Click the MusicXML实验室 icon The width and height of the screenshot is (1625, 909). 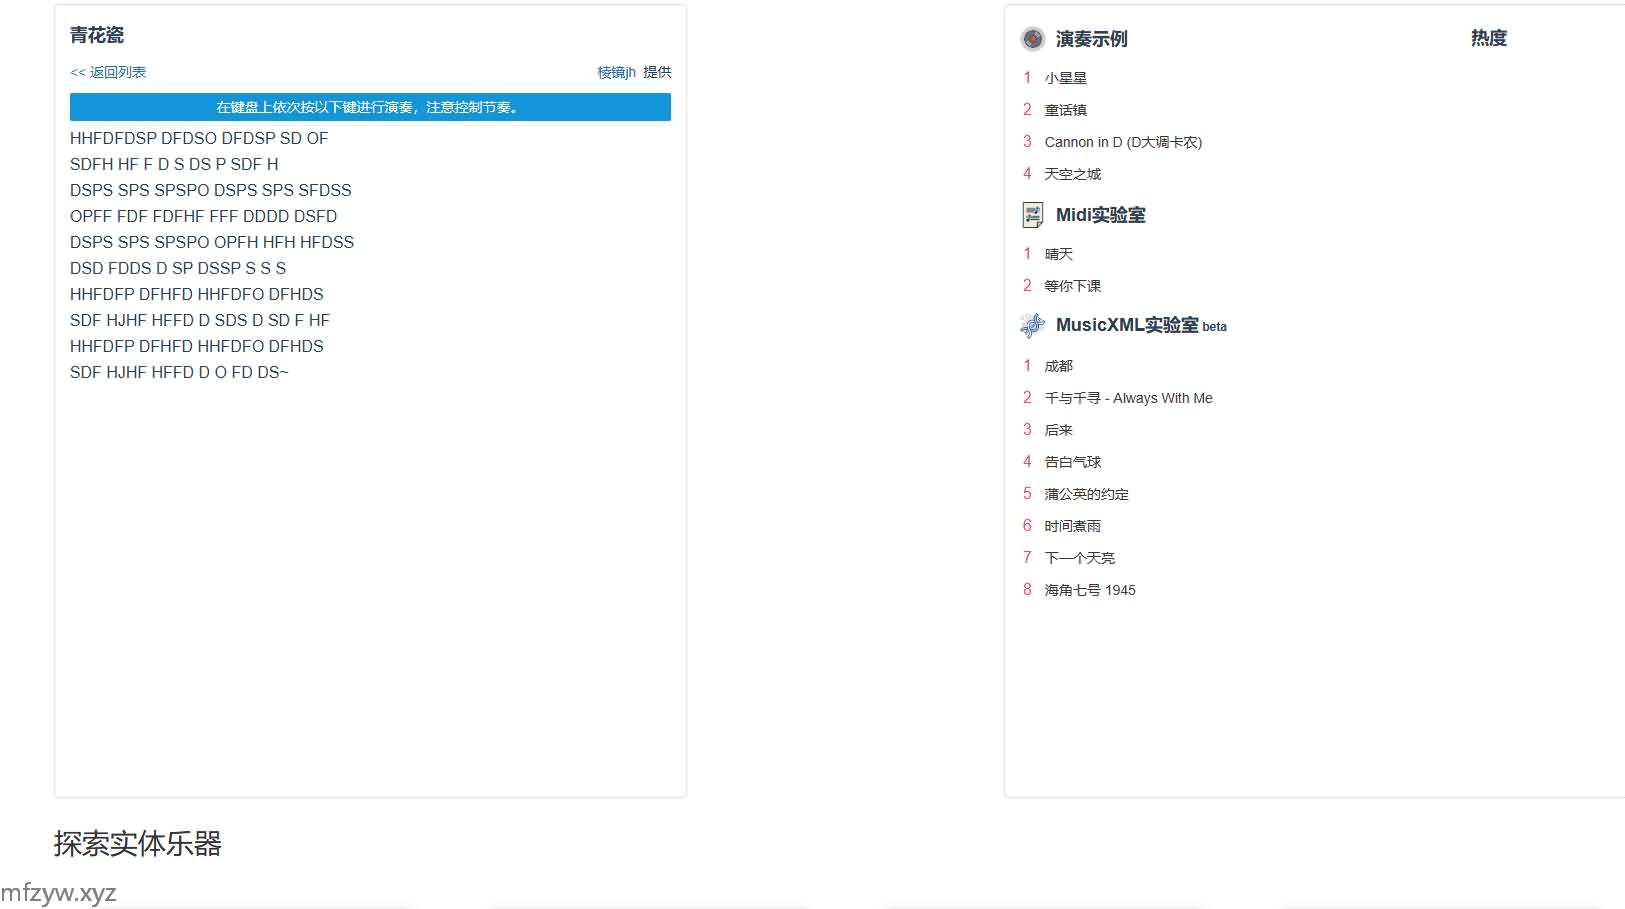point(1032,325)
